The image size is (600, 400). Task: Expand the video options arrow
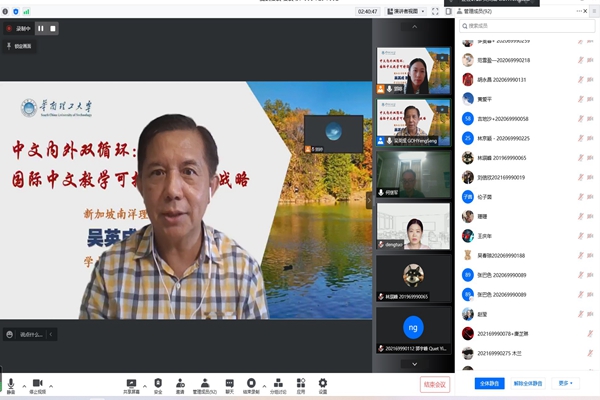pyautogui.click(x=52, y=384)
